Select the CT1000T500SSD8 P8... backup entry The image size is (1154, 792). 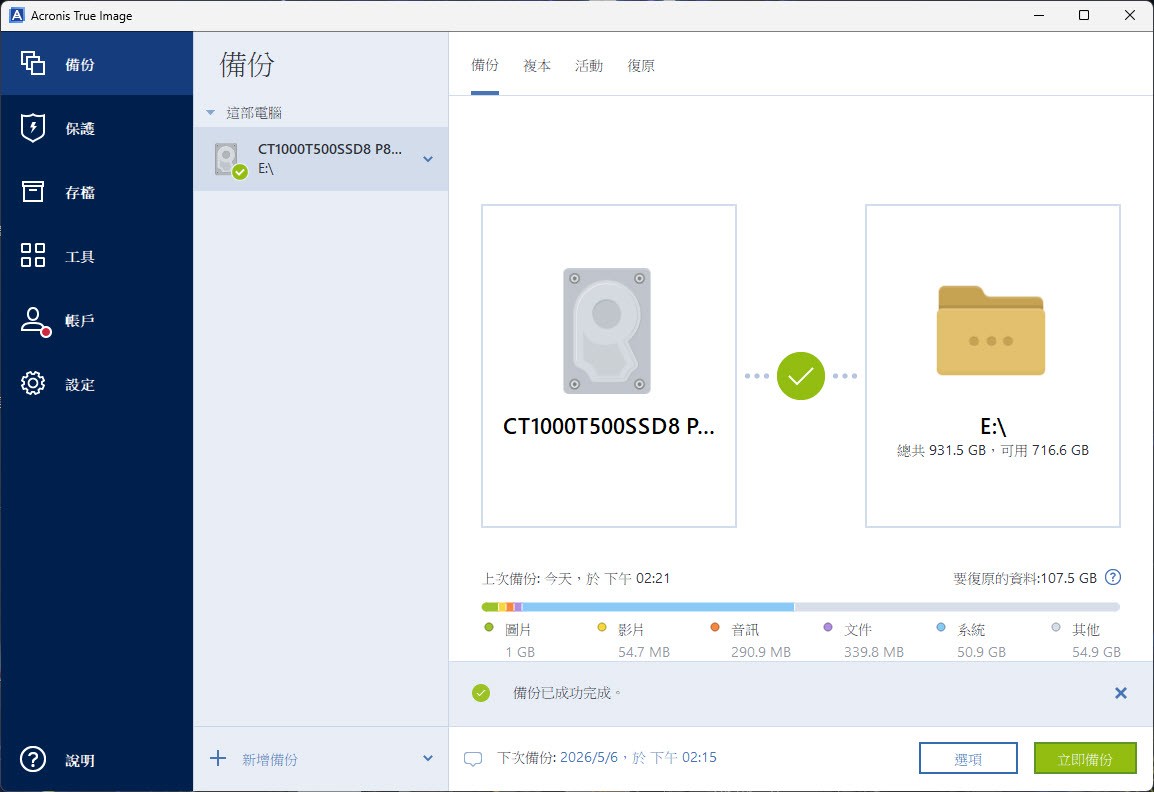pyautogui.click(x=321, y=159)
